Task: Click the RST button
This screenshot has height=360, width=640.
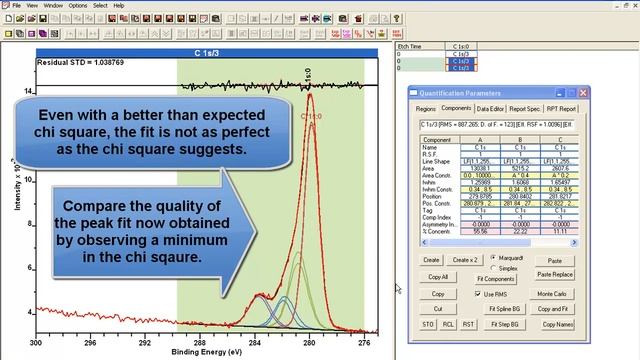Action: coord(468,324)
